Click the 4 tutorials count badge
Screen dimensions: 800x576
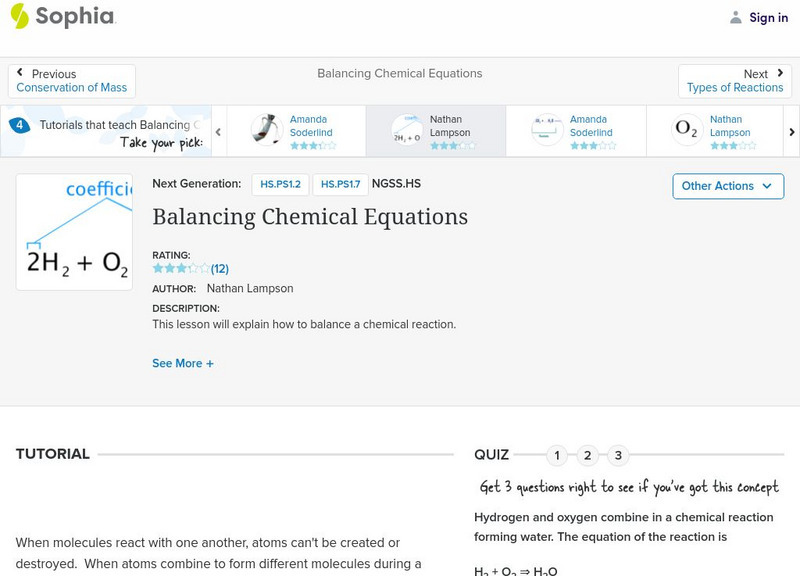point(19,126)
